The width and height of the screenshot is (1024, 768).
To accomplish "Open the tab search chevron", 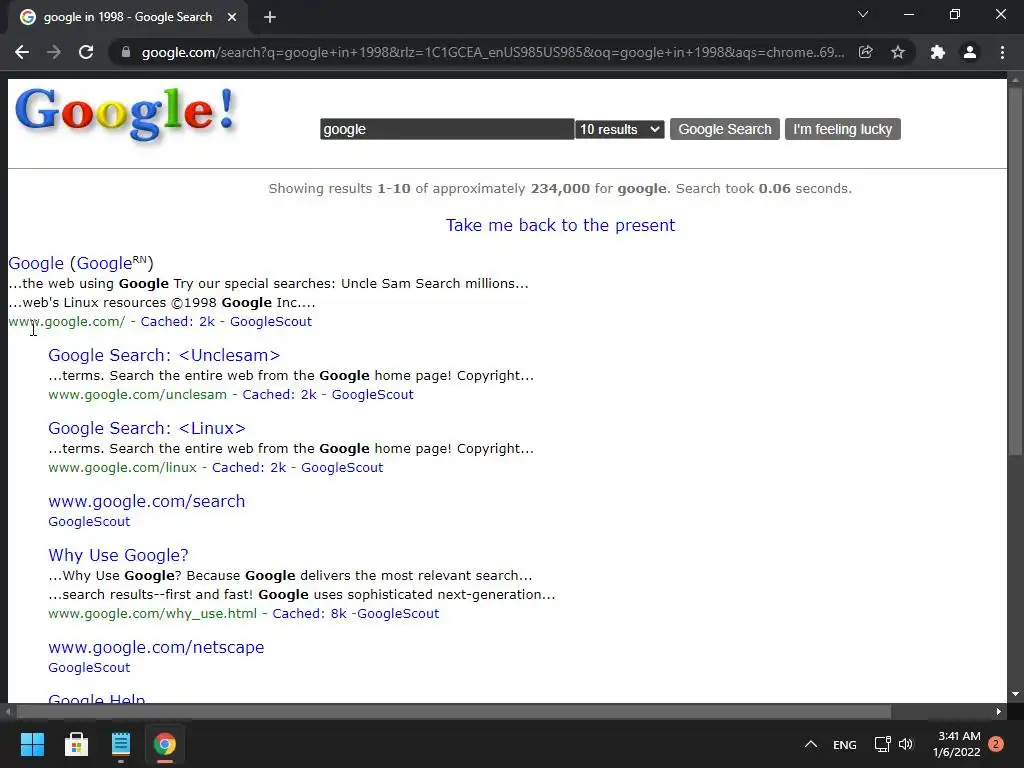I will 863,14.
